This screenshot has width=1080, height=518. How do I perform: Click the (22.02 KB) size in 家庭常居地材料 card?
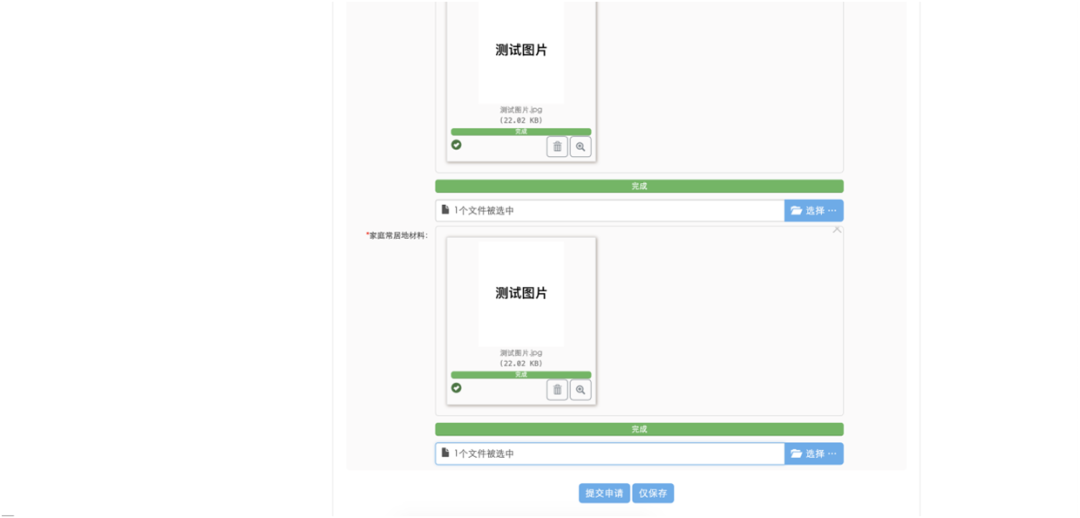click(x=521, y=364)
